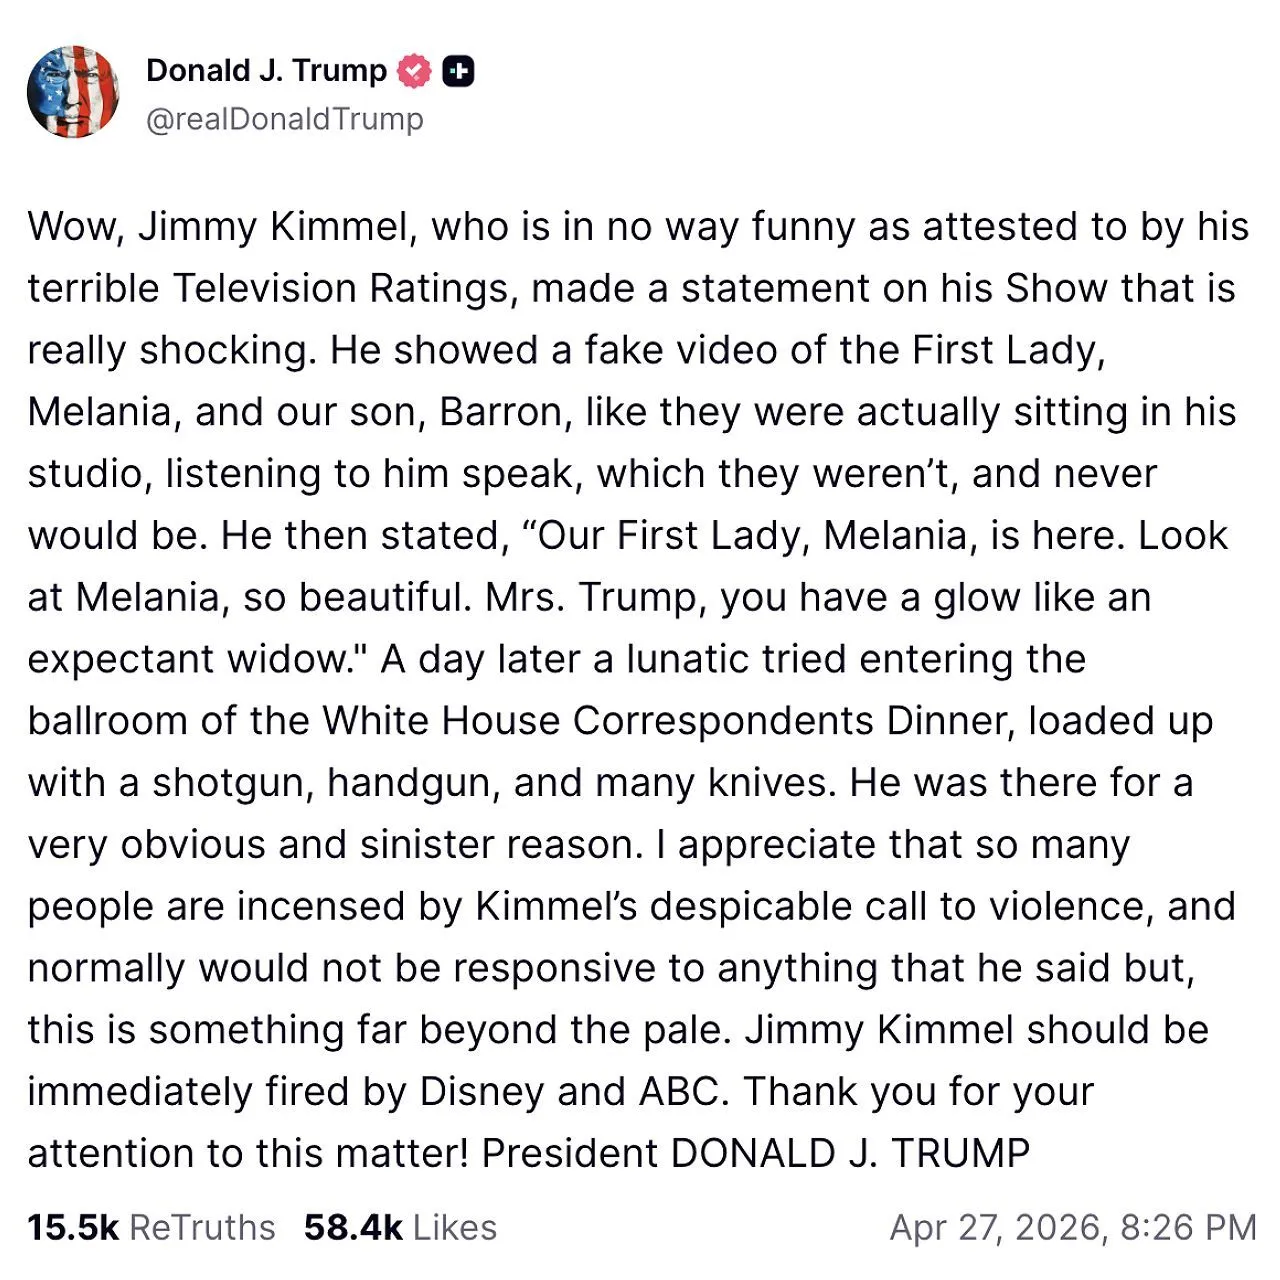
Task: Click the signature "President DONALD J. TRUMP"
Action: (755, 1154)
